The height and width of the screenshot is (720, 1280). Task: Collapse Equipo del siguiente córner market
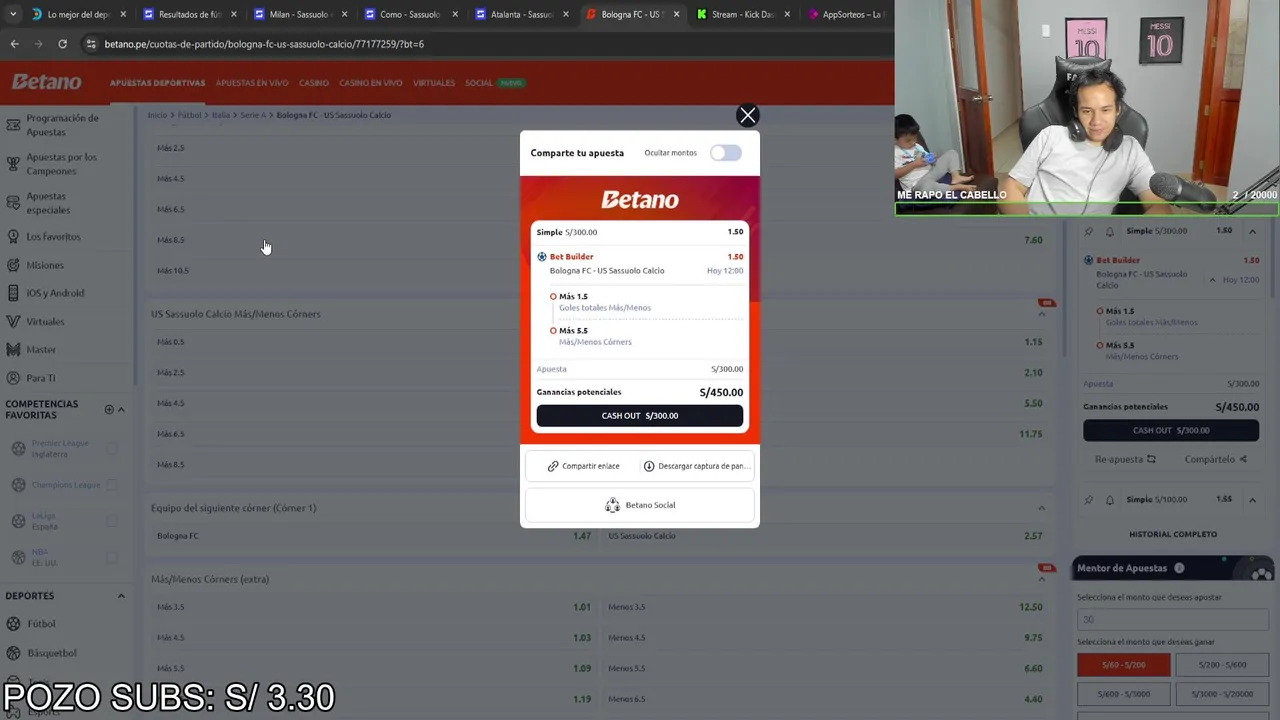click(1041, 508)
